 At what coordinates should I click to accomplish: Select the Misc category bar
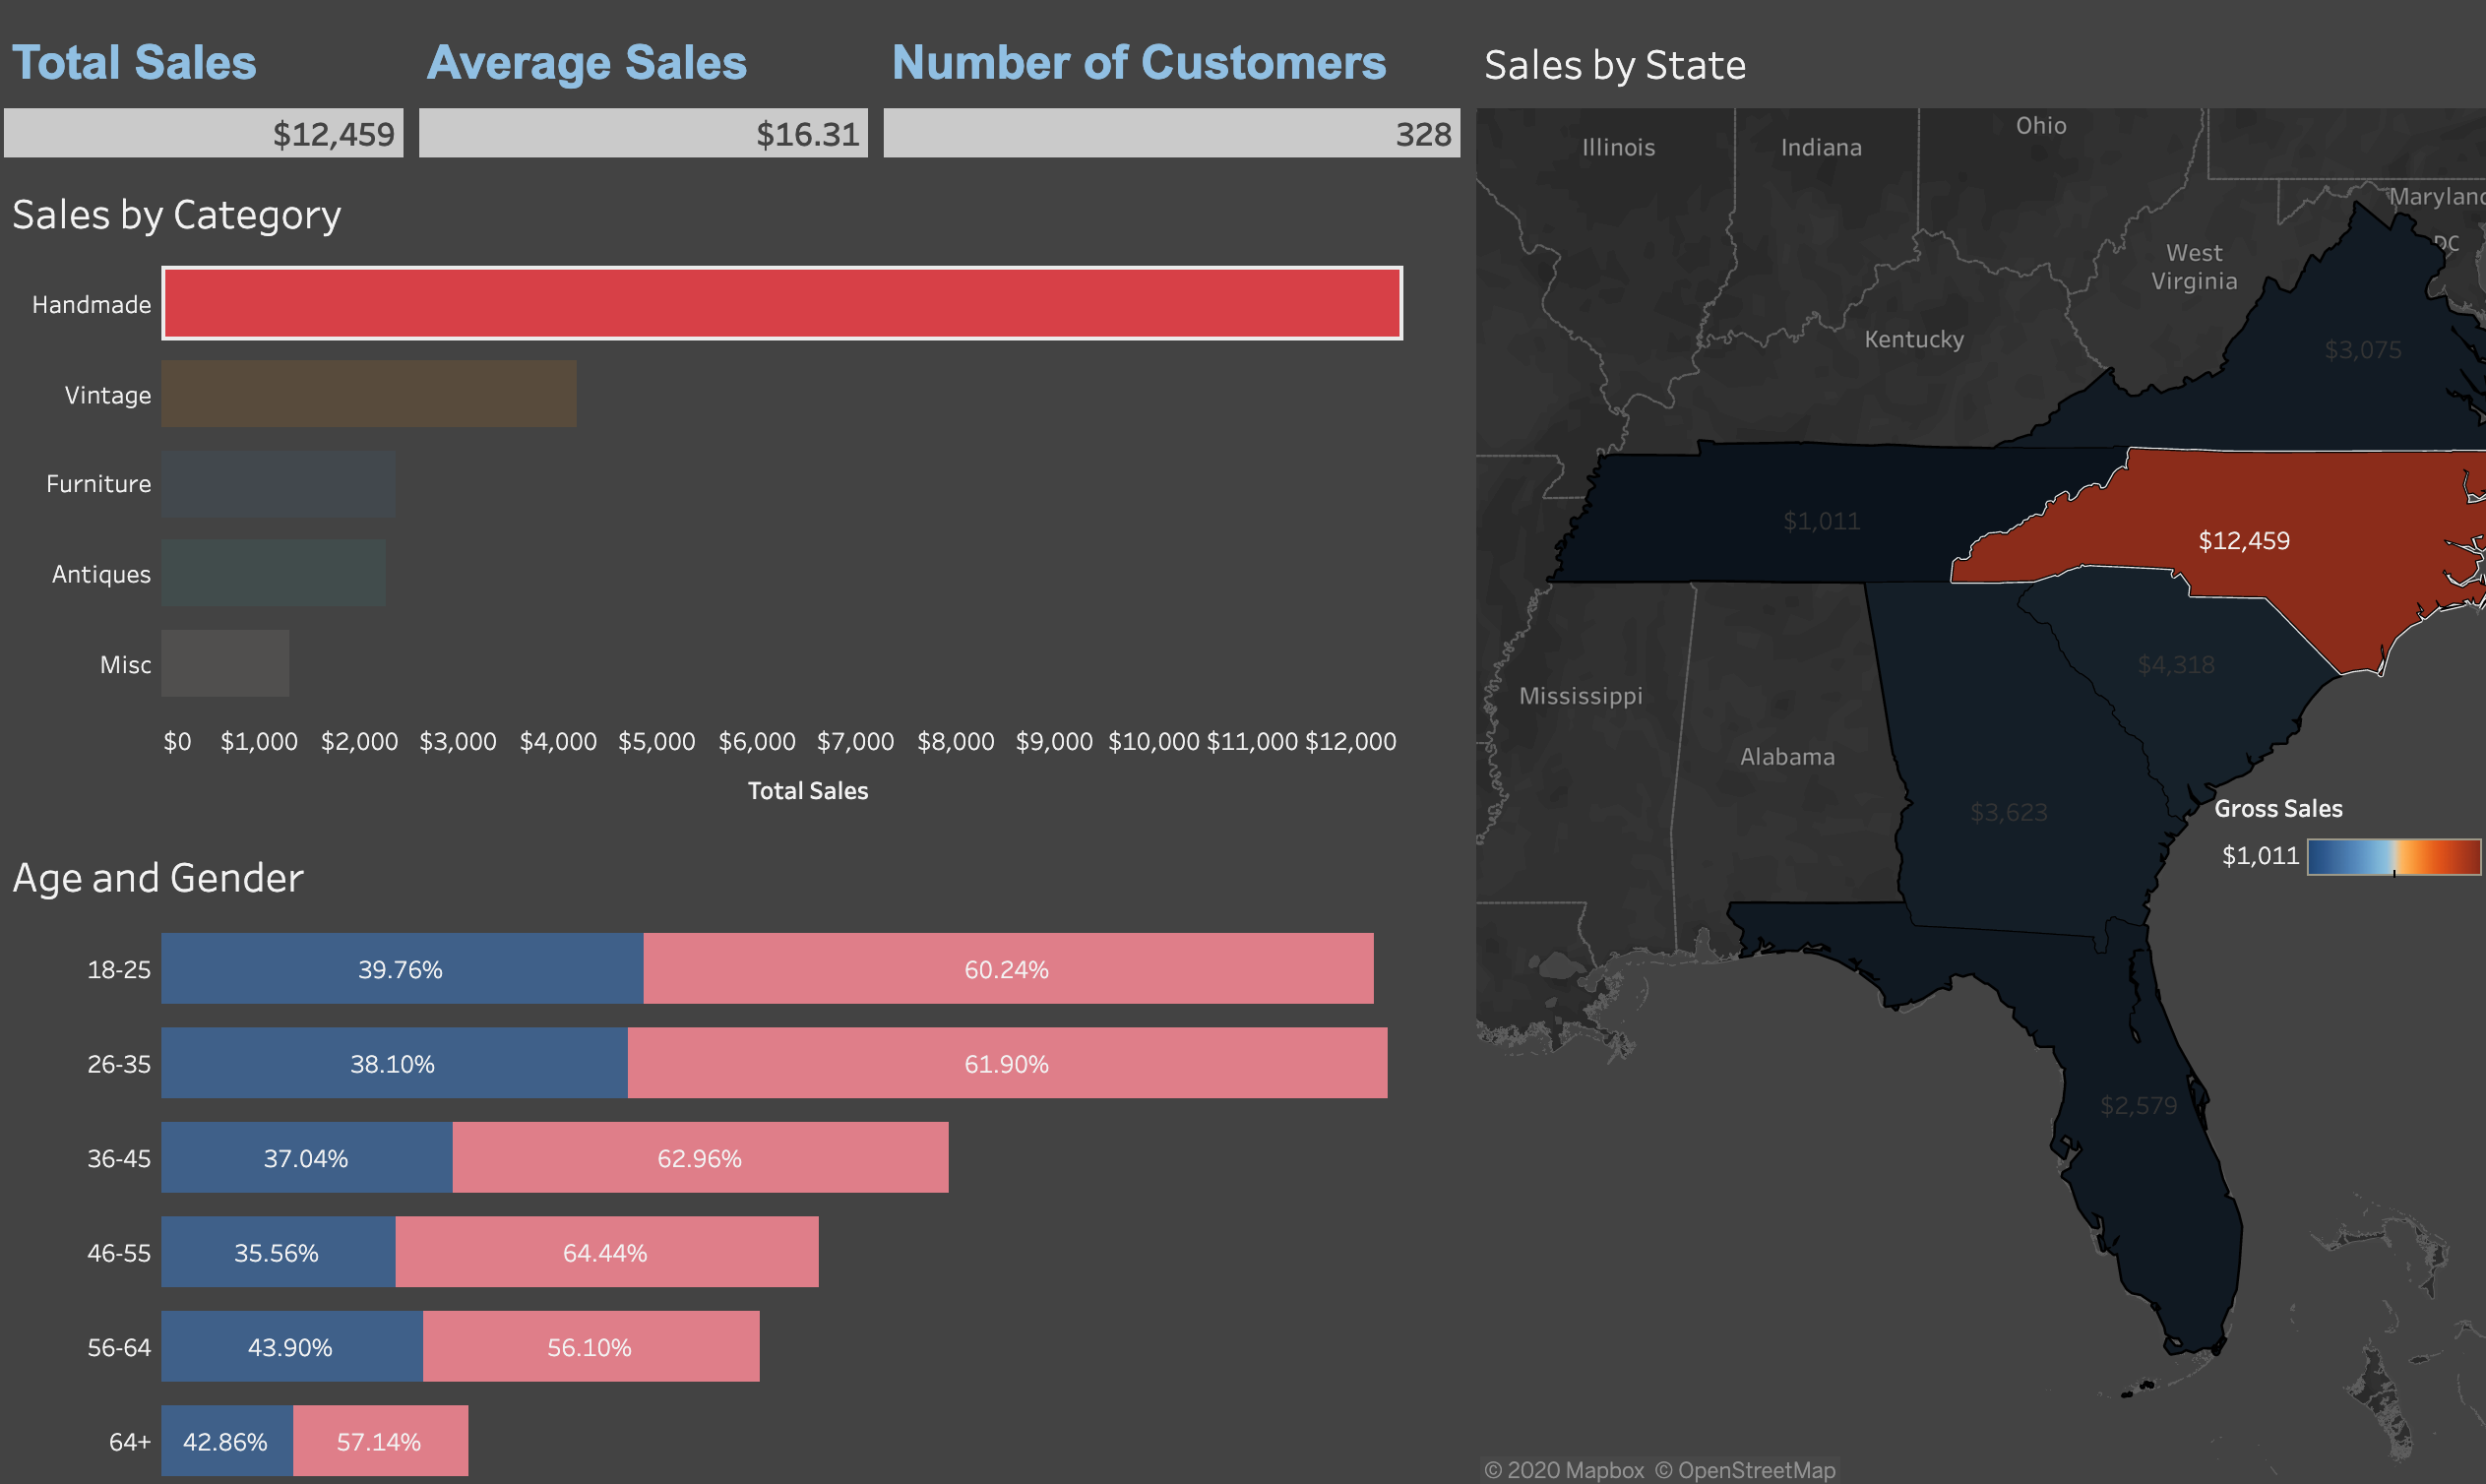tap(225, 663)
